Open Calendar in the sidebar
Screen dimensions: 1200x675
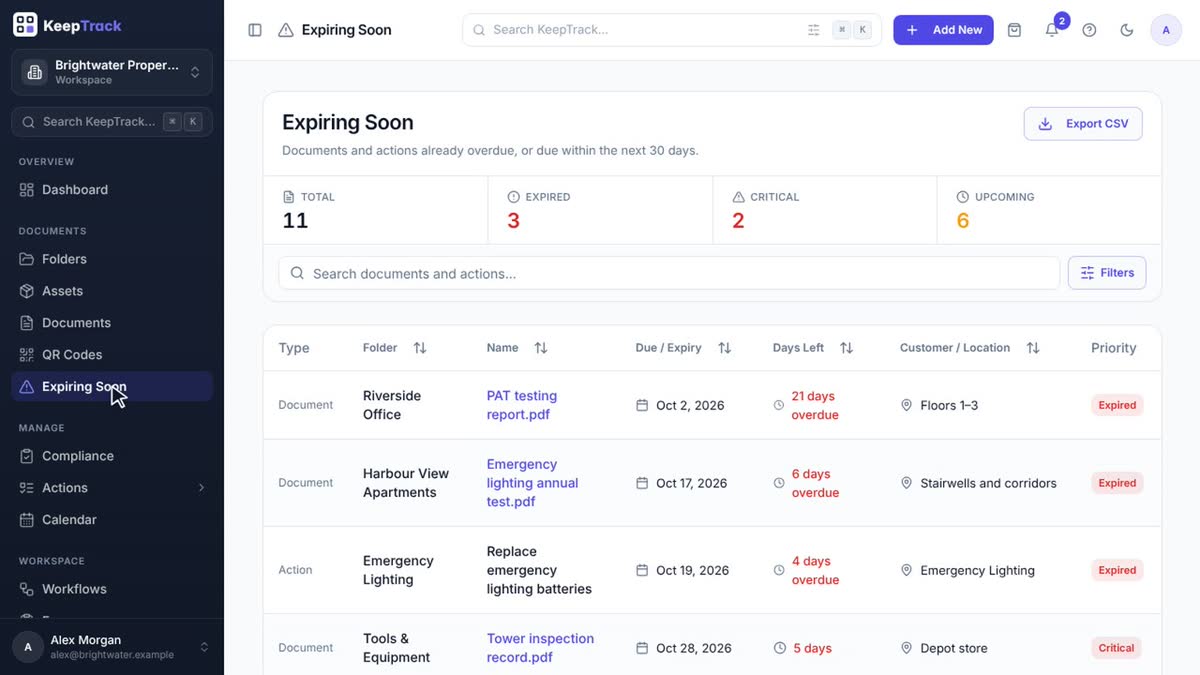click(x=112, y=520)
